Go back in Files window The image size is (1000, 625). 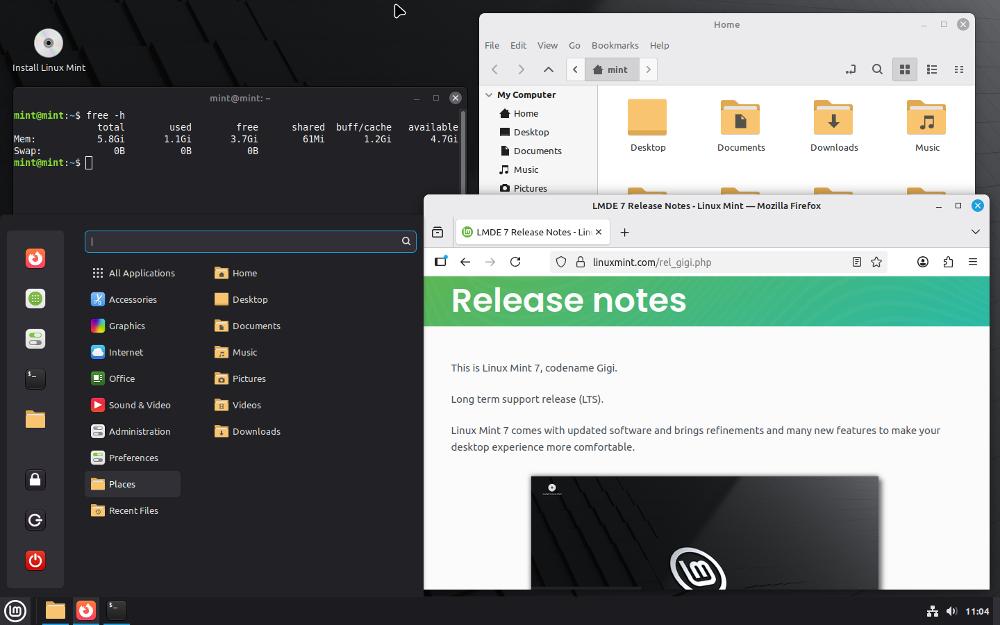click(x=495, y=70)
